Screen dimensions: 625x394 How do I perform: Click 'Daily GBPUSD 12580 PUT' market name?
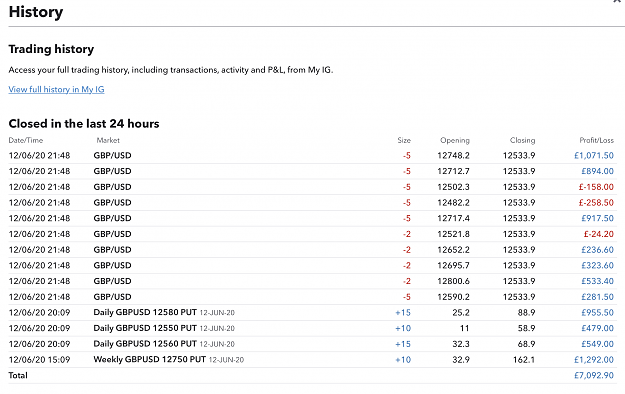click(x=145, y=312)
